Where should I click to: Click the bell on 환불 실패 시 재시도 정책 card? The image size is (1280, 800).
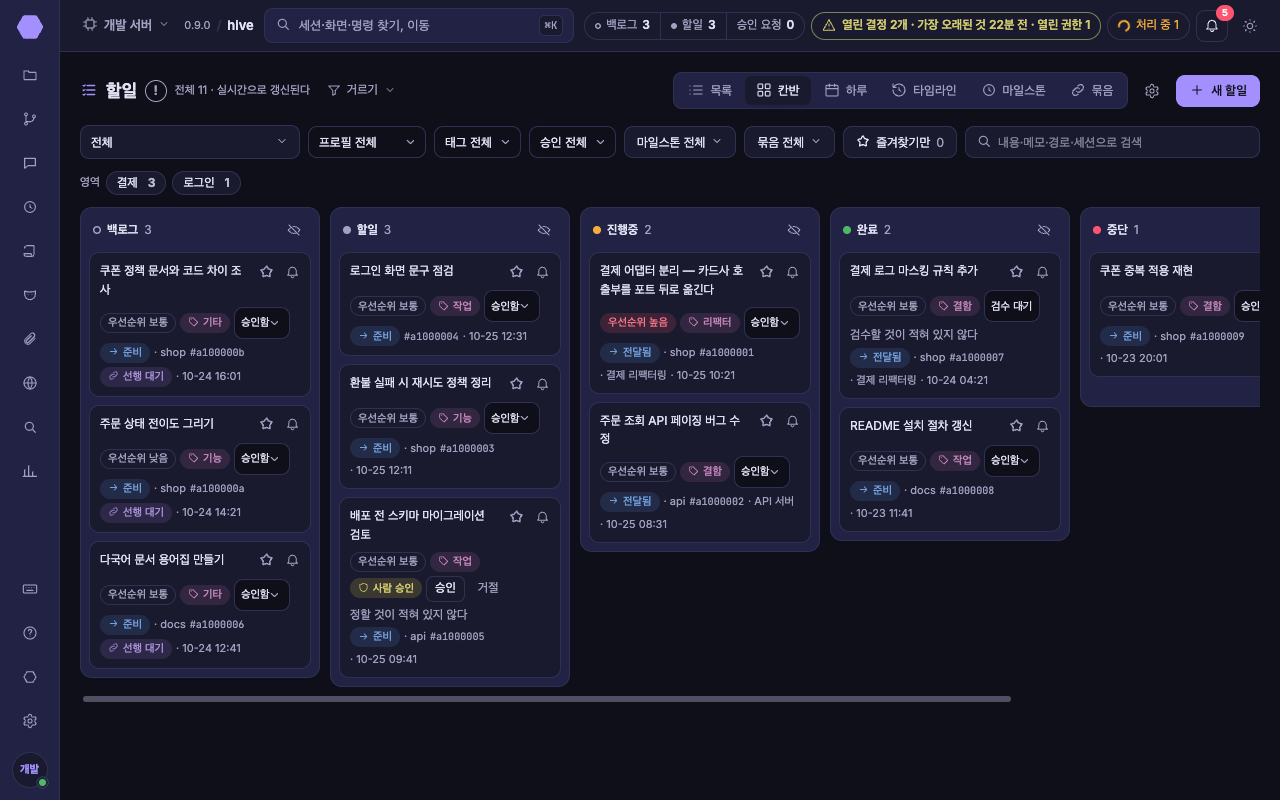click(x=542, y=383)
